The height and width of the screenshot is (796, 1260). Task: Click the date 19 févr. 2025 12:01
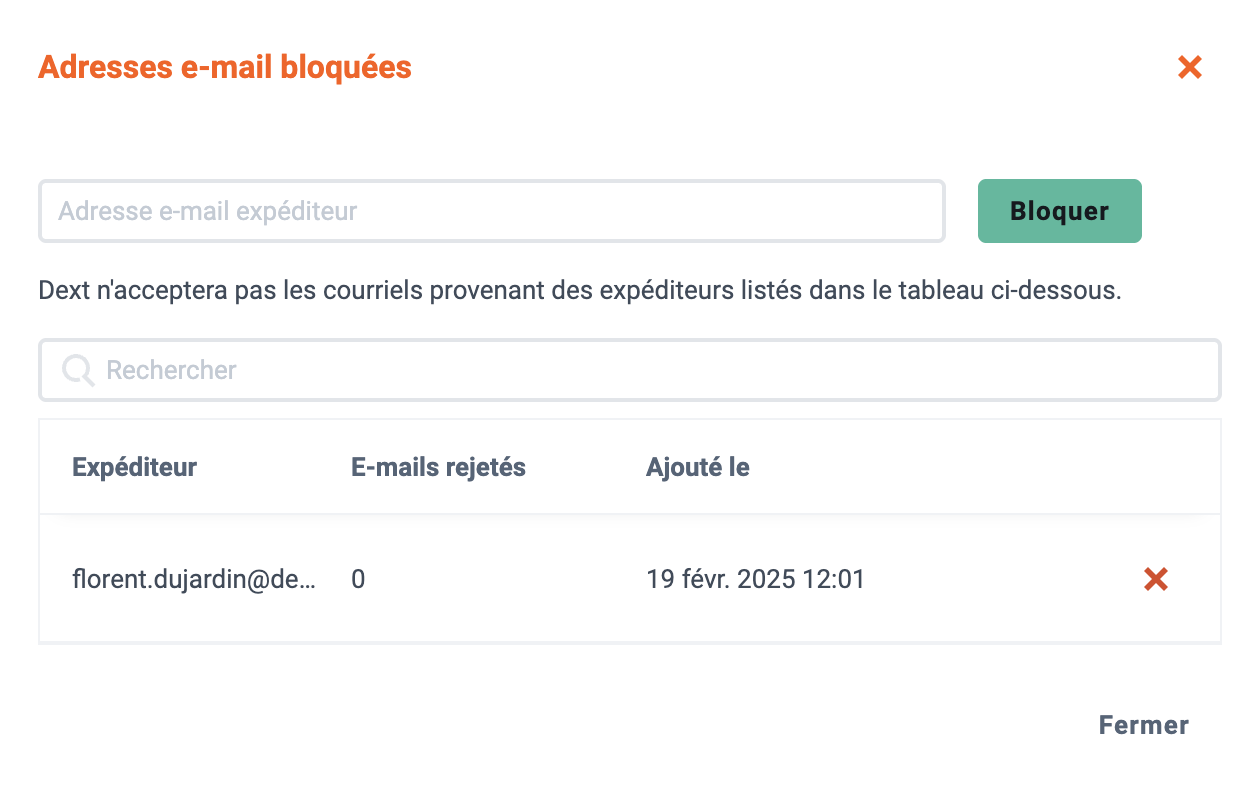point(755,579)
